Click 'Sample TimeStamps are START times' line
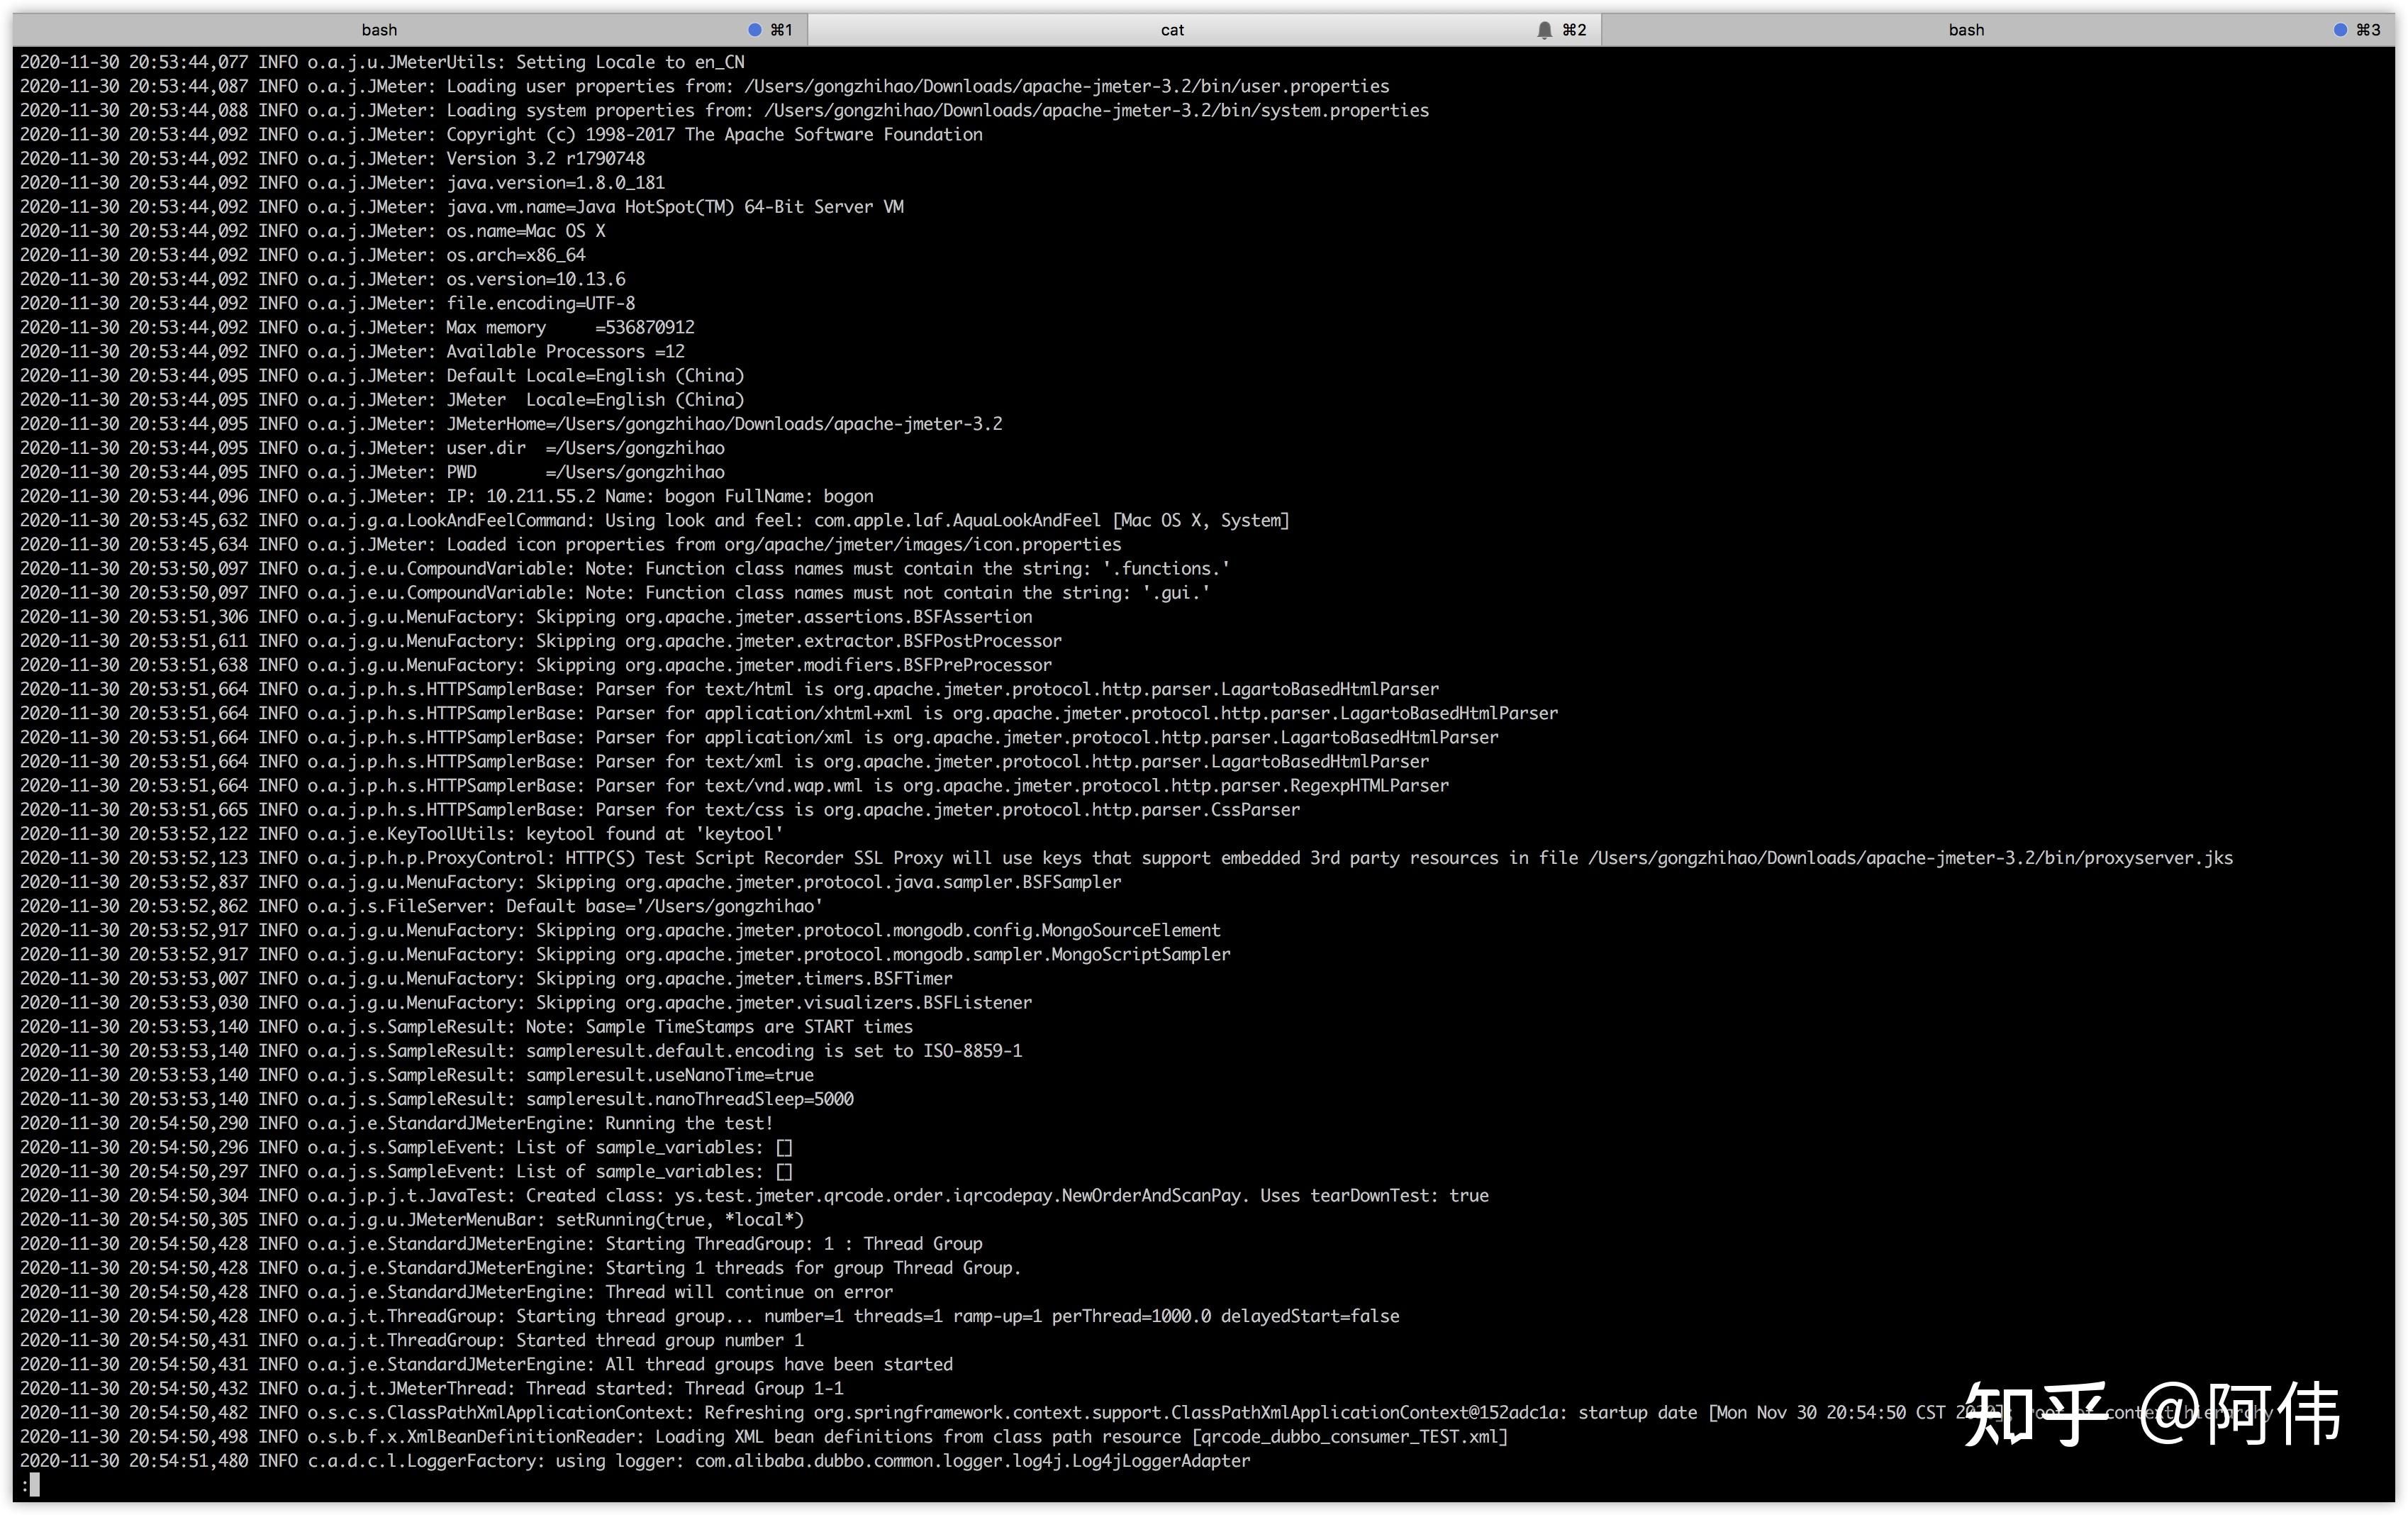2408x1515 pixels. tap(466, 1027)
